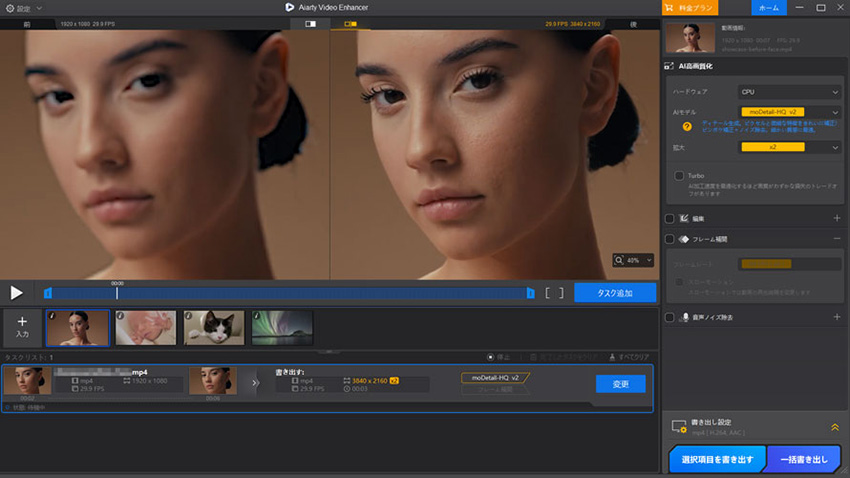Expand the 書き出し設定 export settings panel

pyautogui.click(x=834, y=427)
